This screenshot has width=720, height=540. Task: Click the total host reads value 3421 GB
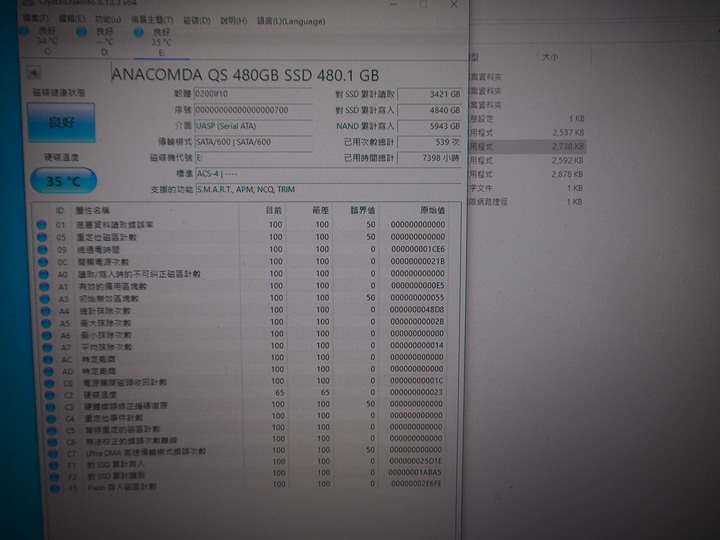point(429,94)
